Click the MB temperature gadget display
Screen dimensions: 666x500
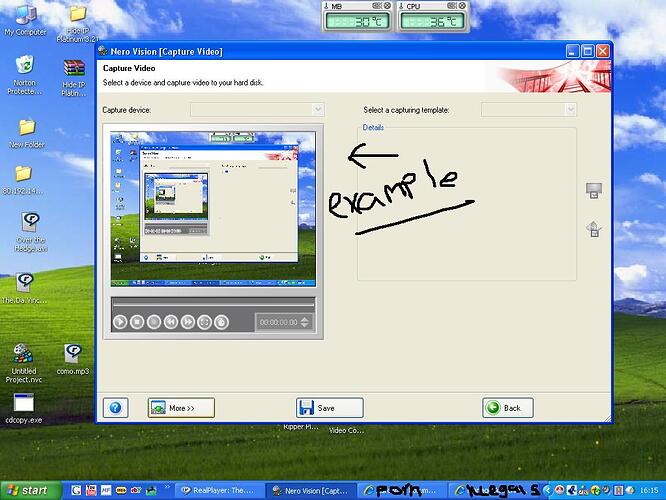pos(357,21)
